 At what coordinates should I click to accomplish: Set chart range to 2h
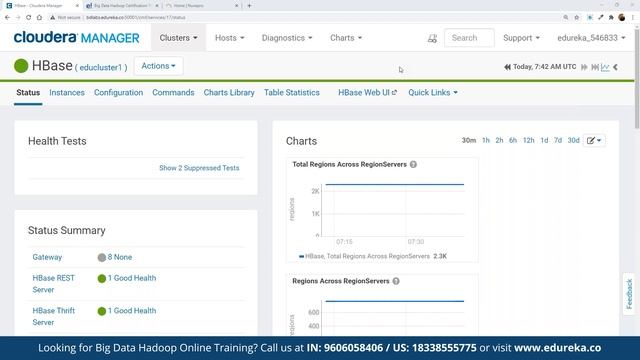499,140
